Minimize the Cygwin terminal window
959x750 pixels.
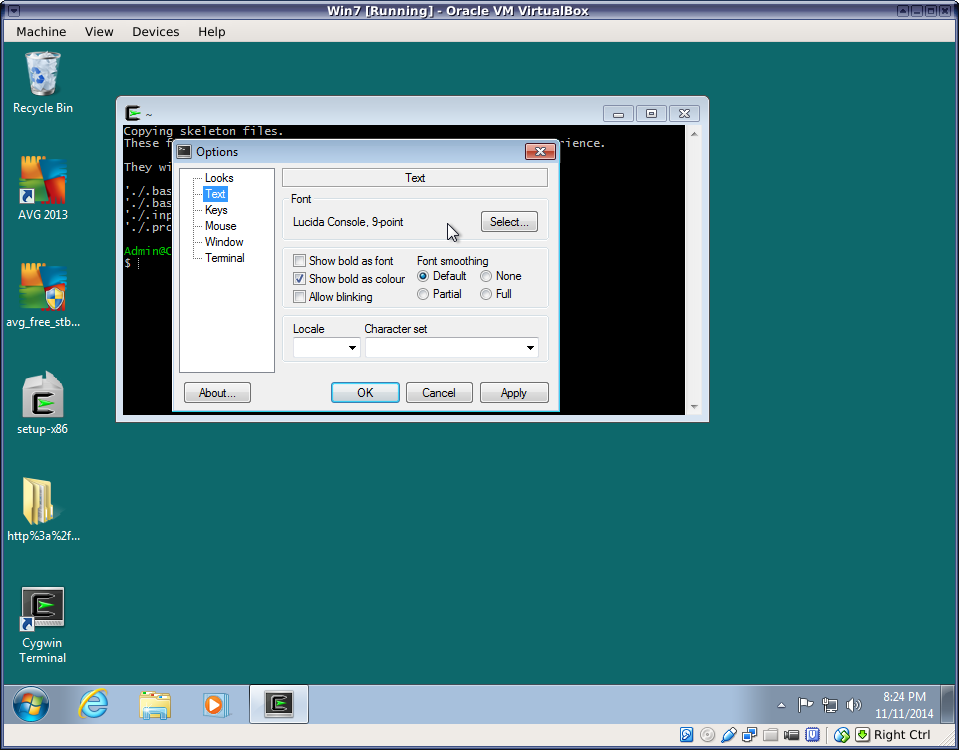coord(618,114)
